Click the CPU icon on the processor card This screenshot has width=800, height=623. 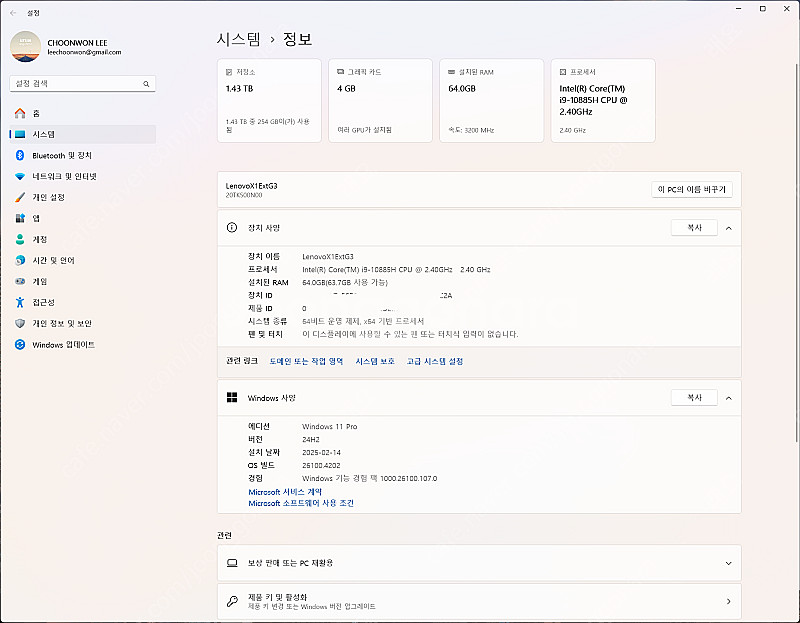(x=563, y=72)
